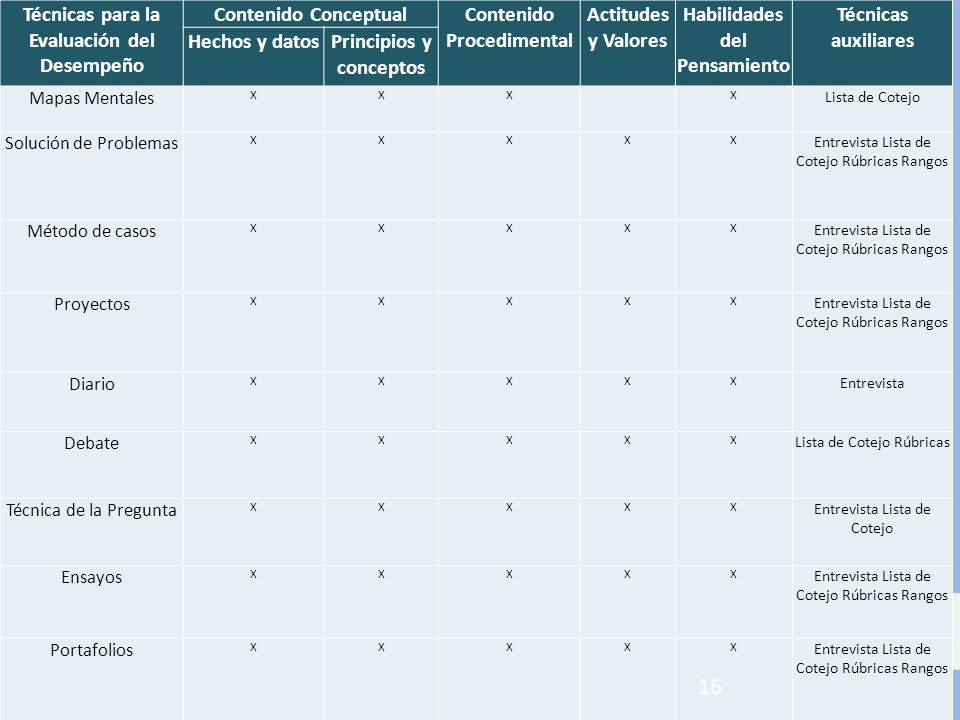Select the 'Portafolios' row label
This screenshot has height=720, width=960.
[92, 650]
